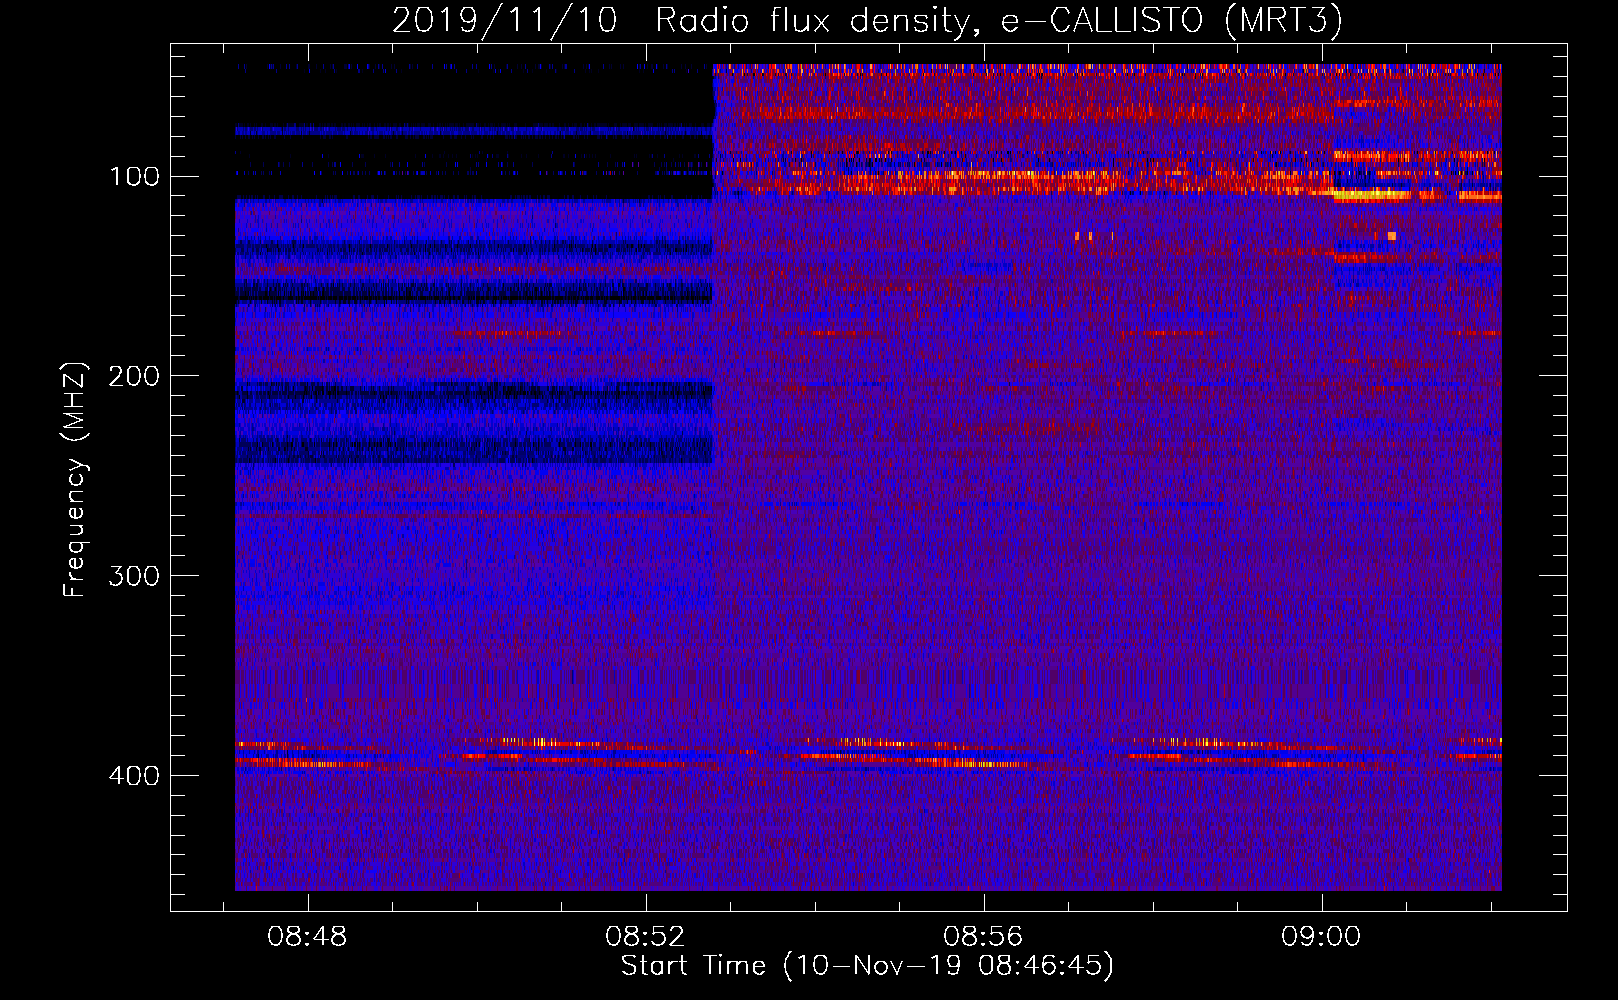This screenshot has height=1000, width=1618.
Task: Select the 100 frequency tick label
Action: tap(134, 177)
